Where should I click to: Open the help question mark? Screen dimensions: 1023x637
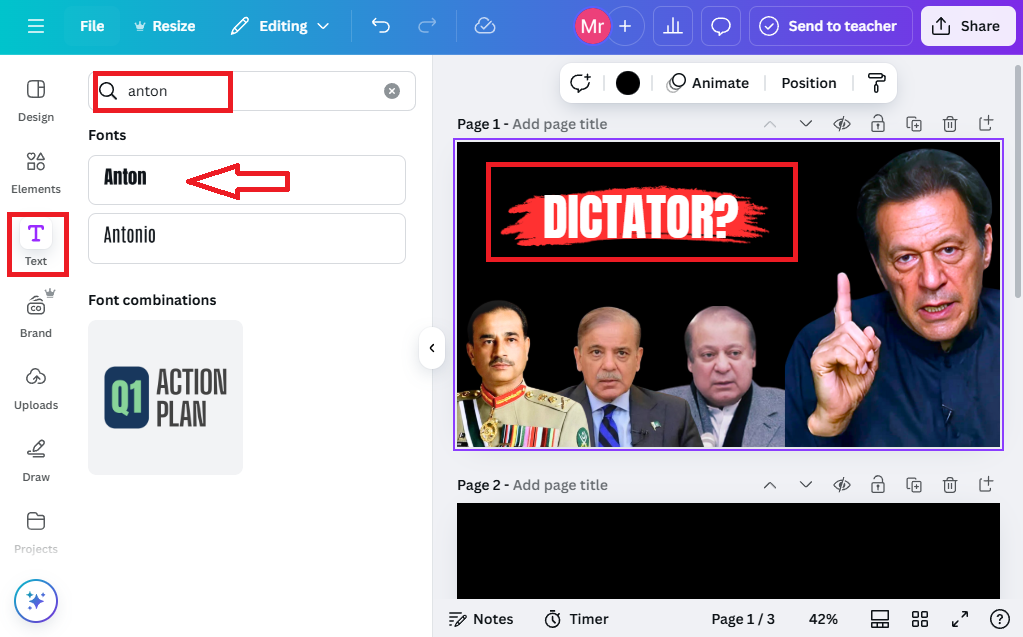click(1000, 619)
